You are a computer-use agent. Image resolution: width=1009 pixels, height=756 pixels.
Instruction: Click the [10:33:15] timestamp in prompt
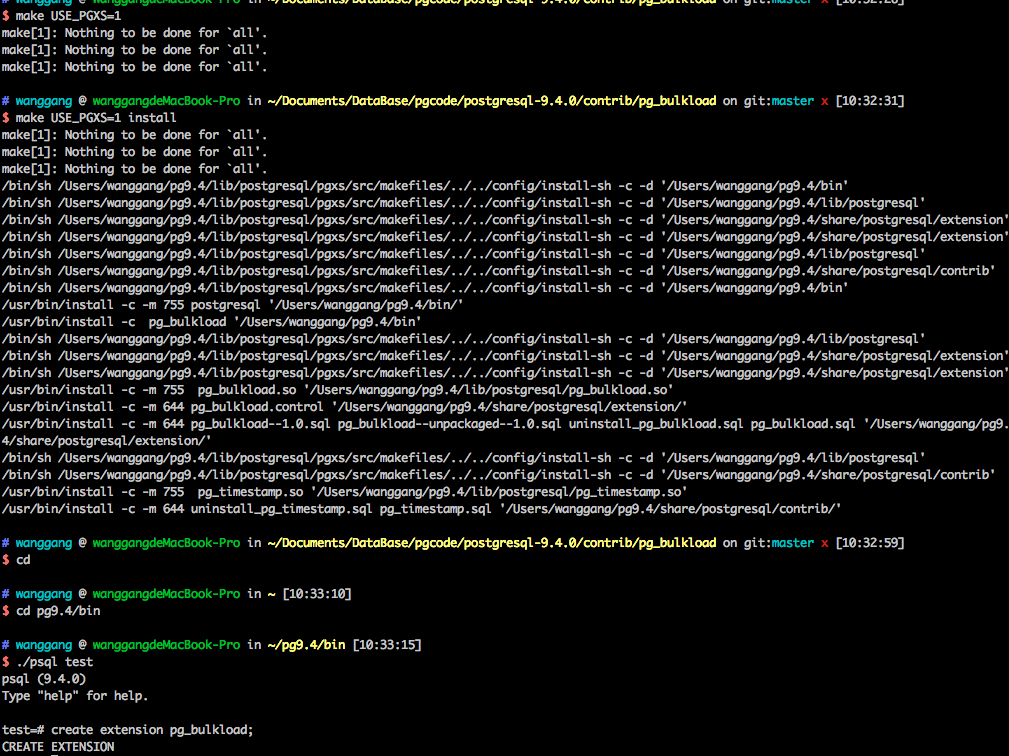click(387, 645)
